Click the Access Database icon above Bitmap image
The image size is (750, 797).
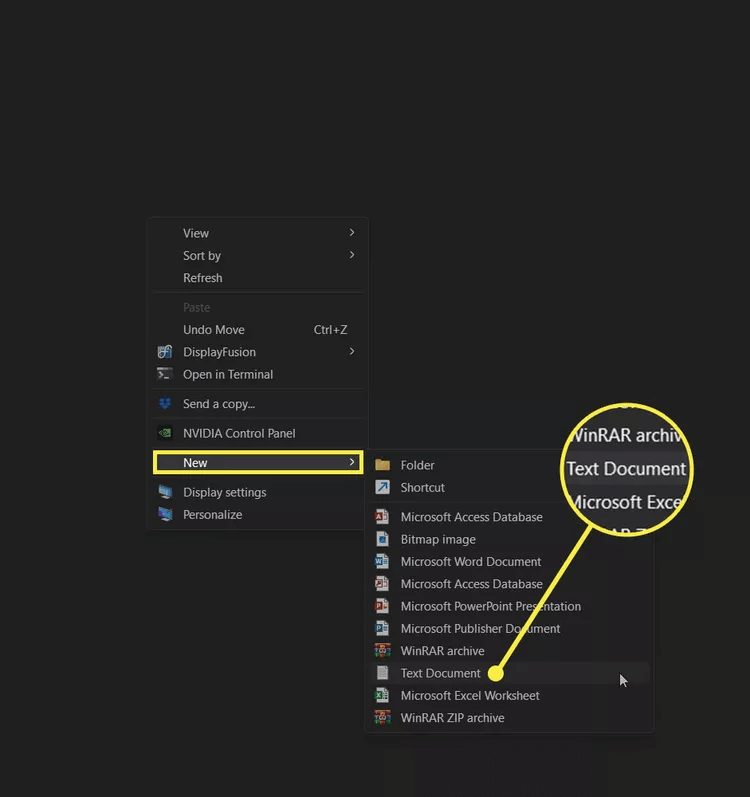click(382, 516)
